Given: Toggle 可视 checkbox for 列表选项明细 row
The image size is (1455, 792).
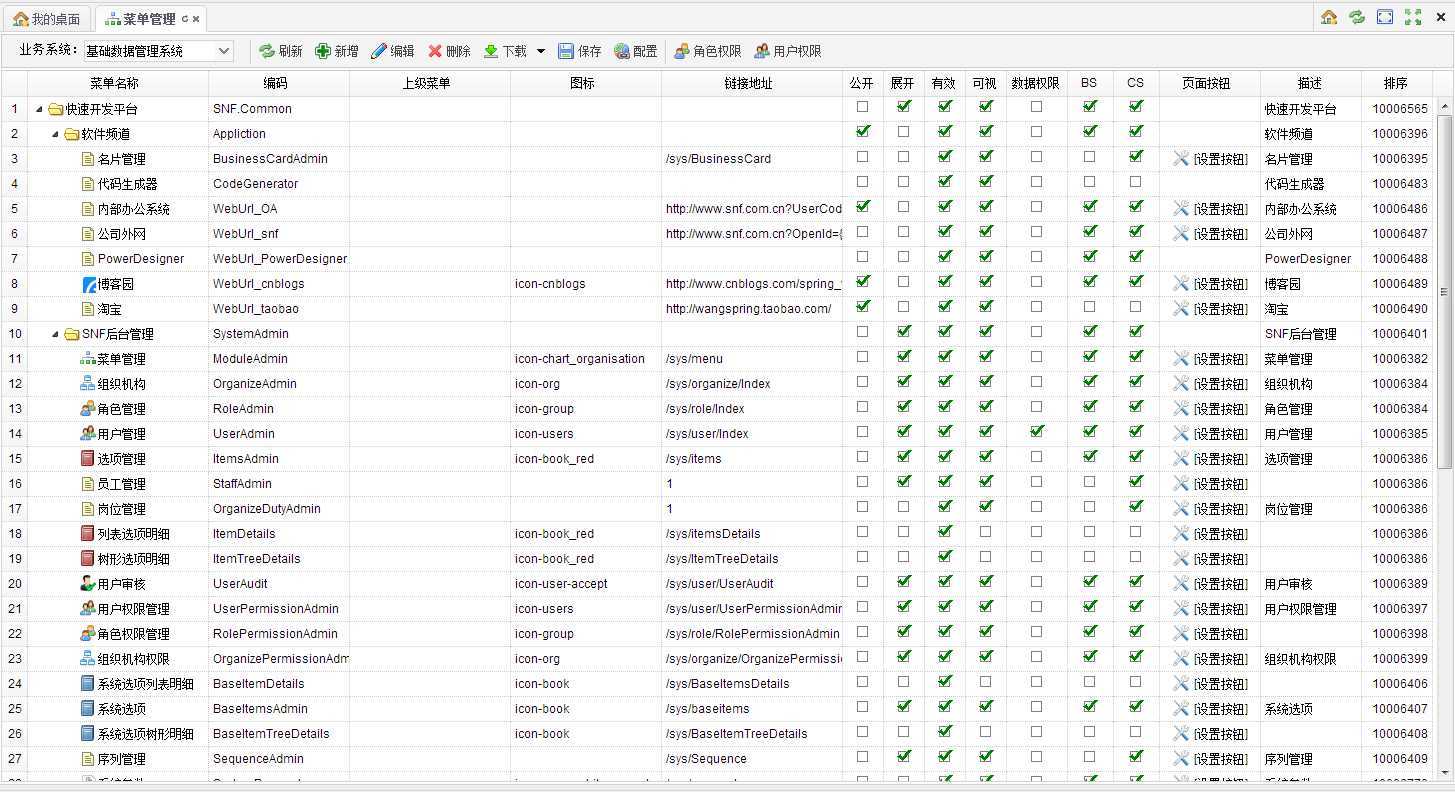Looking at the screenshot, I should [986, 532].
